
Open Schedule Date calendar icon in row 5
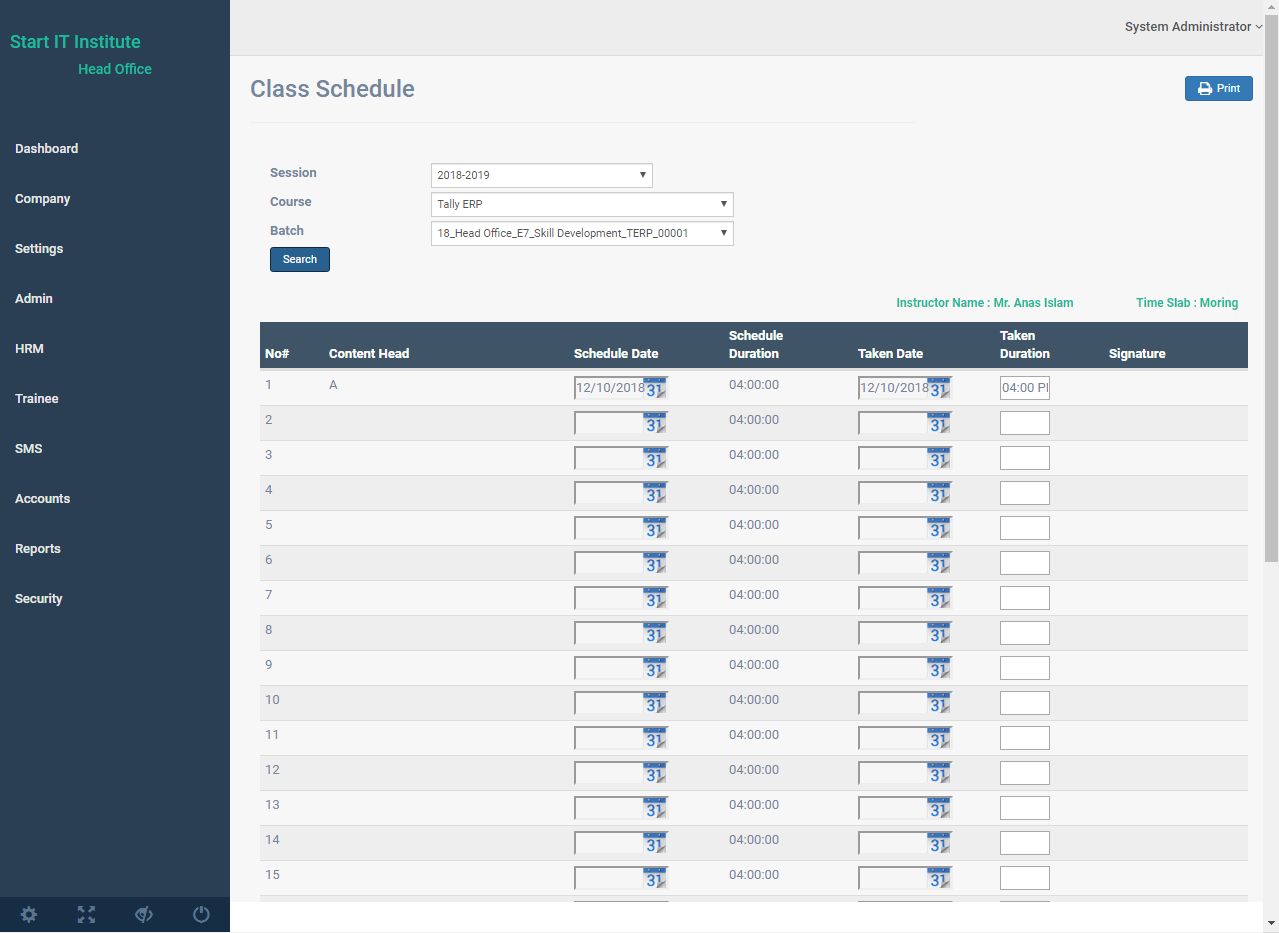click(655, 528)
